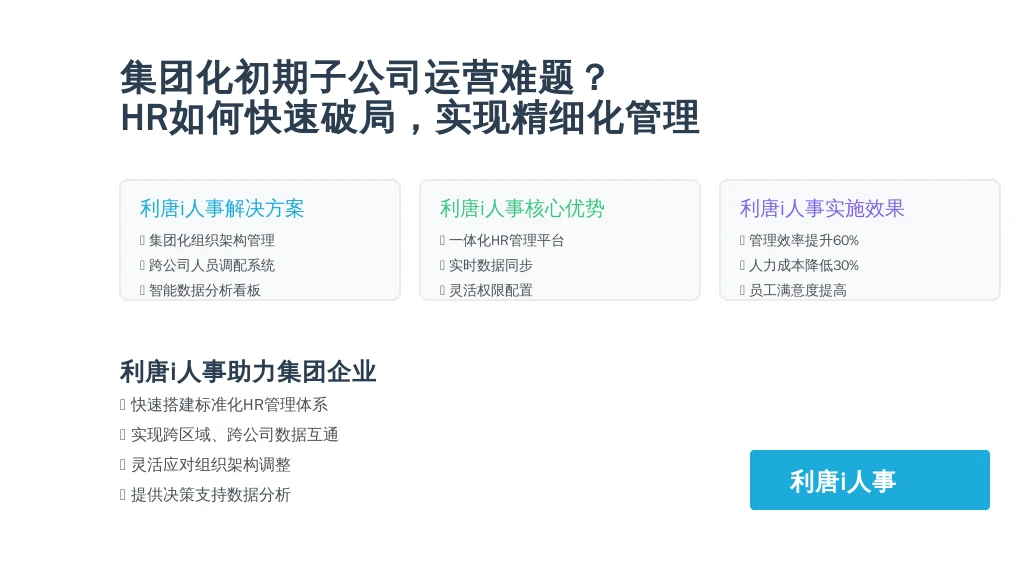Click the icon before 一体化HR管理平台
Image resolution: width=1024 pixels, height=576 pixels.
pyautogui.click(x=442, y=240)
